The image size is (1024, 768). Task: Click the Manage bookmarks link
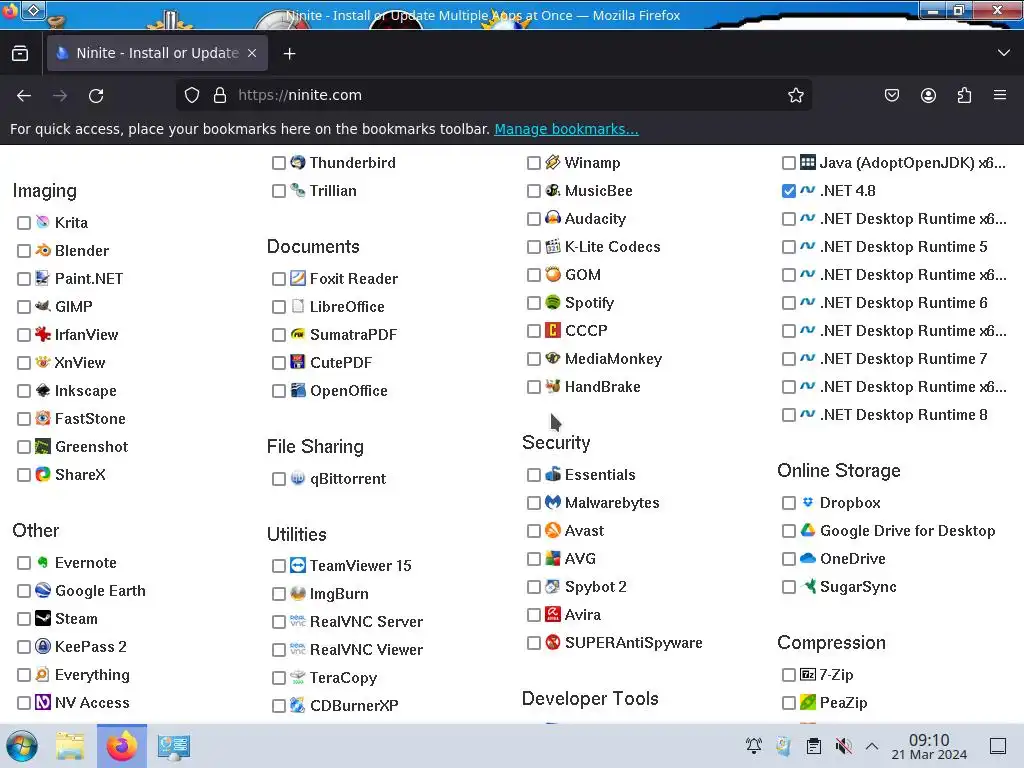[x=566, y=129]
